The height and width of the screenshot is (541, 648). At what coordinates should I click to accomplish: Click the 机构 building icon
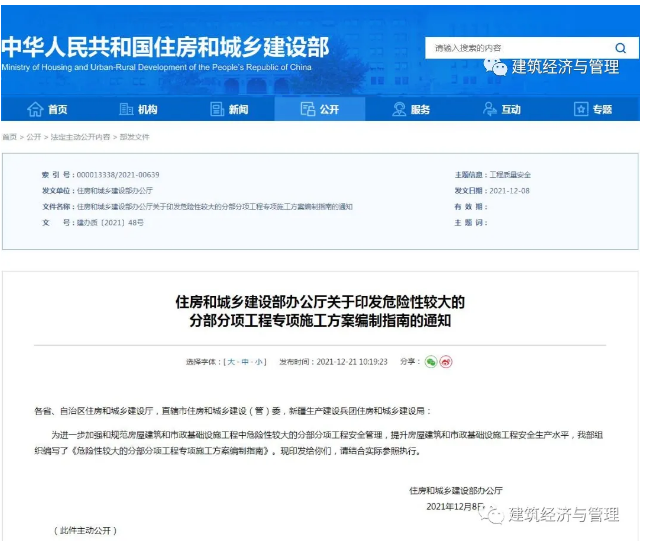126,110
